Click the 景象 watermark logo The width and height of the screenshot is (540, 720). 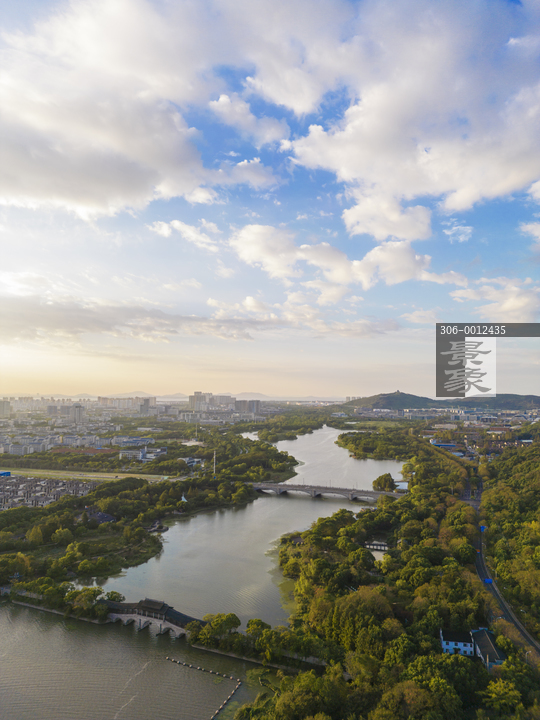(466, 367)
